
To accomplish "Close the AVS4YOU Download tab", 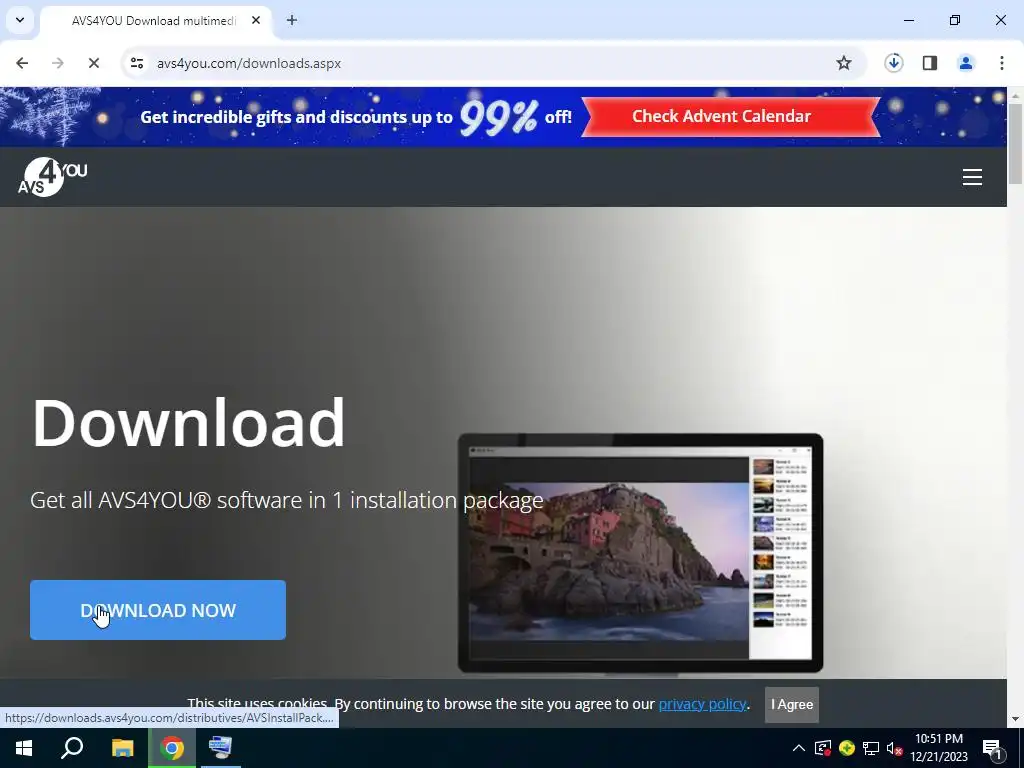I will coord(256,20).
